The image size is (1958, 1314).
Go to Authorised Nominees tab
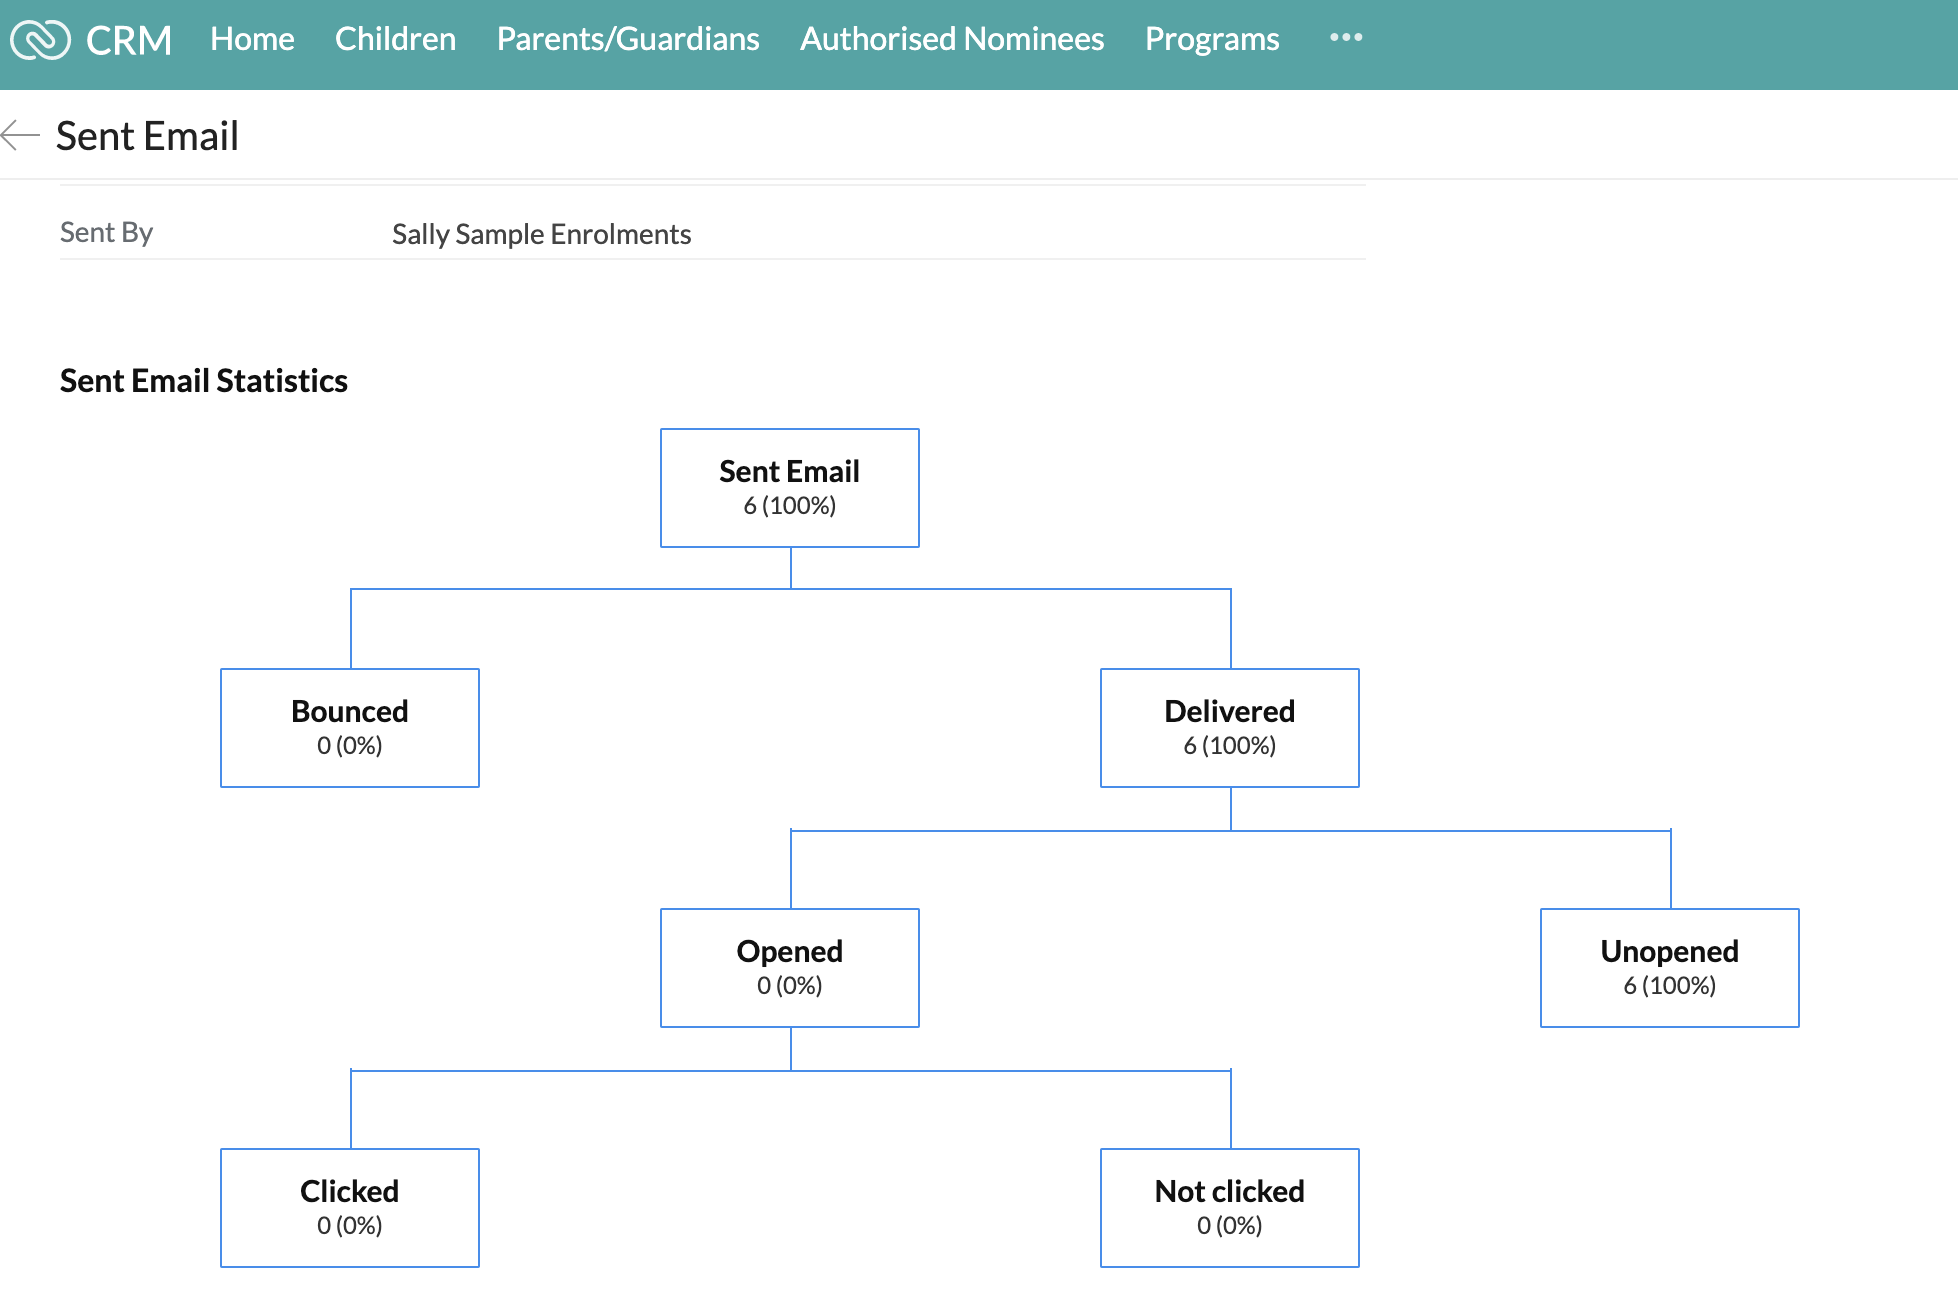pyautogui.click(x=952, y=39)
